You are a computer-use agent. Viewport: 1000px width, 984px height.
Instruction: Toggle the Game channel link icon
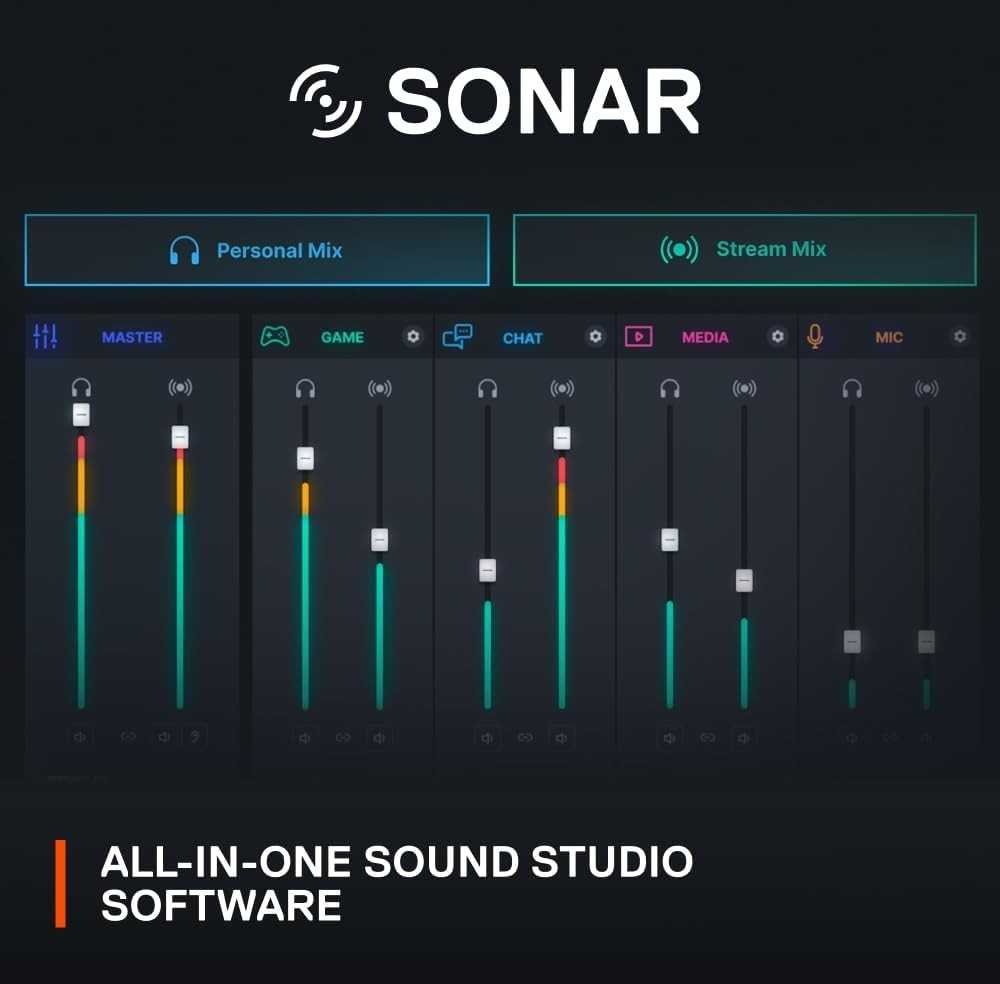(343, 738)
